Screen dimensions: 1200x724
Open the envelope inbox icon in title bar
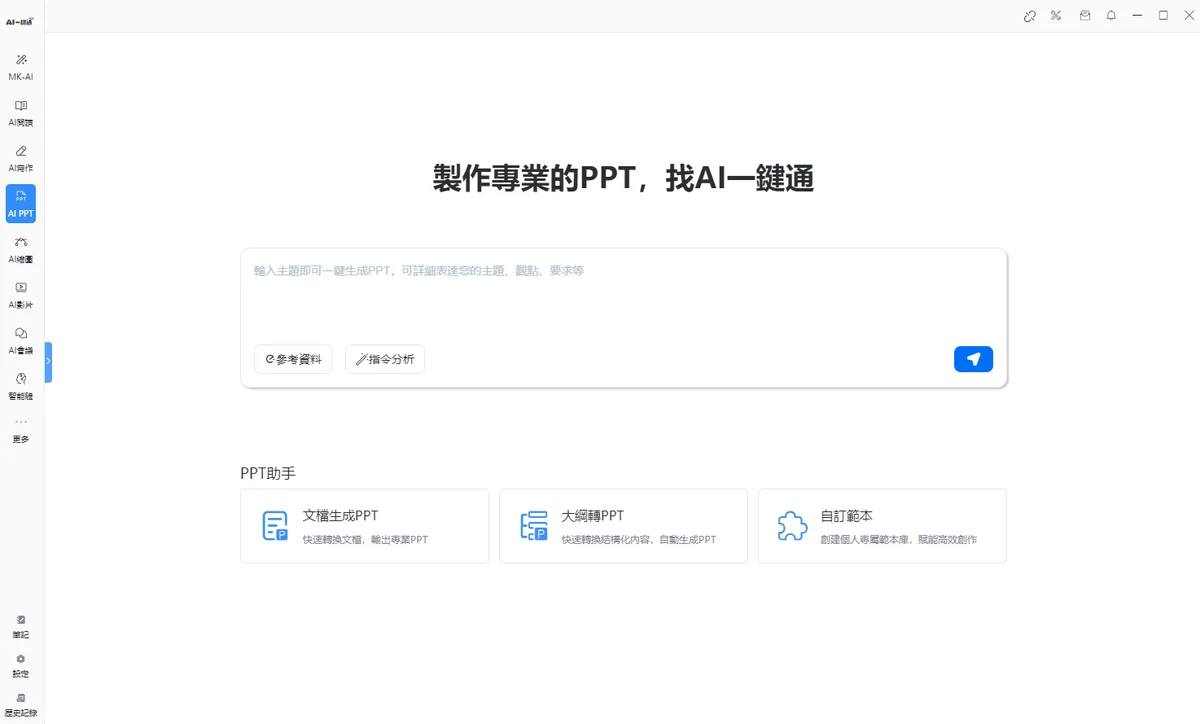(1085, 16)
